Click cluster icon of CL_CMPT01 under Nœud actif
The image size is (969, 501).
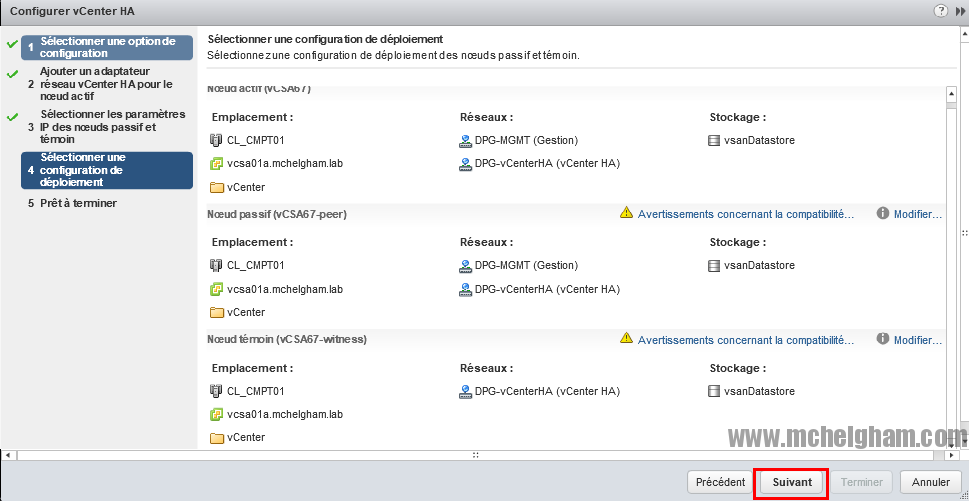coord(216,140)
